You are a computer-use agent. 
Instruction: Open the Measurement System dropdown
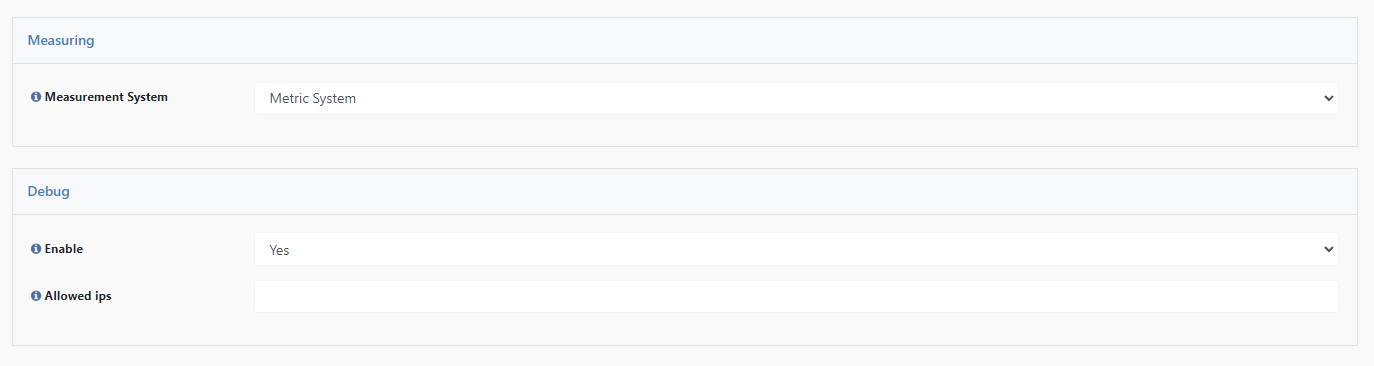coord(795,98)
